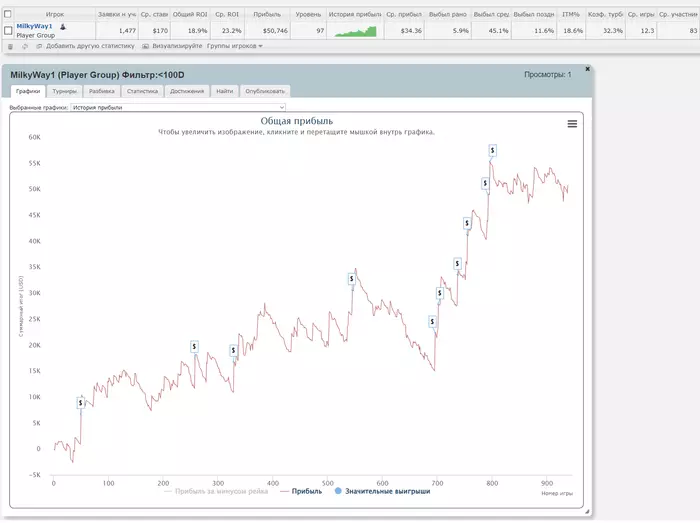Open the Опубликовать tab
The width and height of the screenshot is (700, 523).
tap(265, 91)
